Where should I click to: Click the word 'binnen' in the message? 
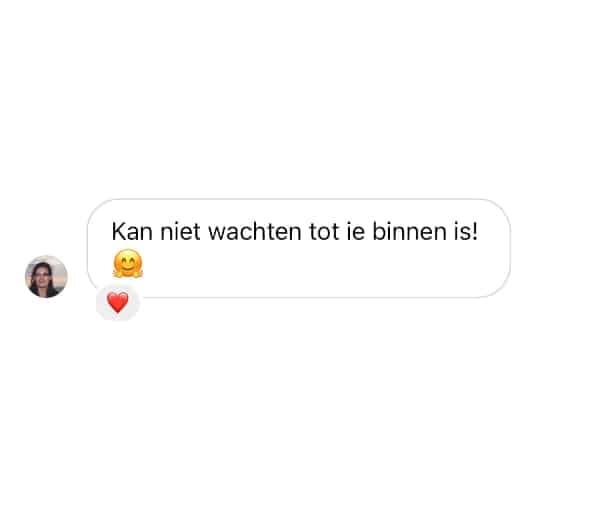click(x=409, y=232)
